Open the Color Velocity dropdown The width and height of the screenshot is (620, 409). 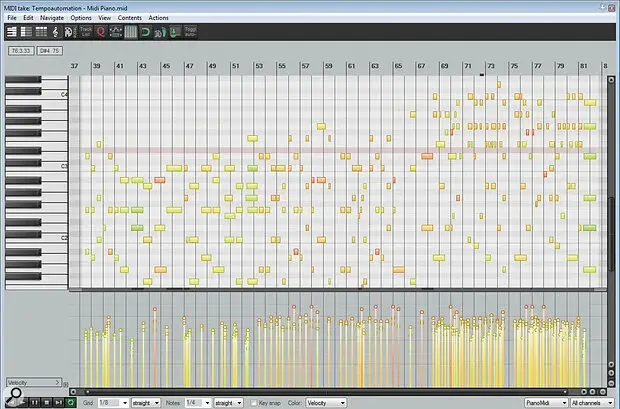click(x=326, y=403)
